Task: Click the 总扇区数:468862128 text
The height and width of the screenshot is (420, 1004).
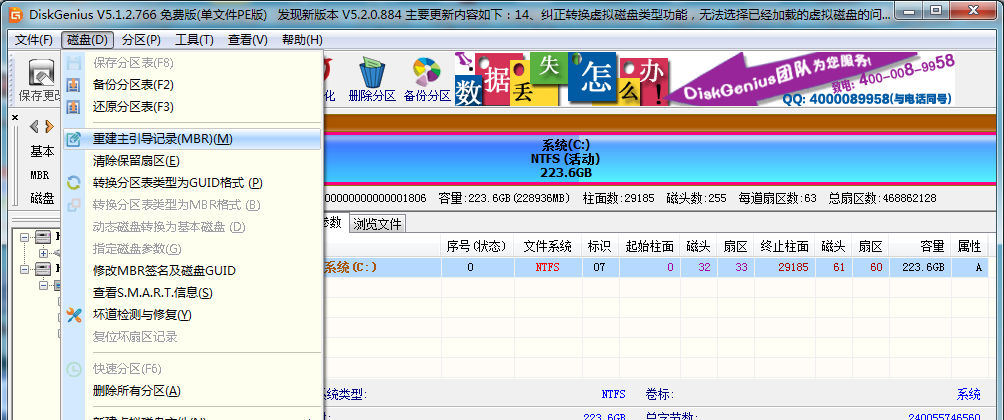Action: click(x=882, y=198)
